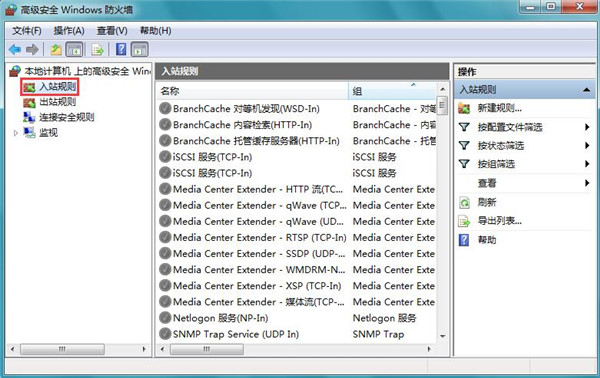Viewport: 600px width, 378px height.
Task: Select Media Center Extender - qWave (UD rule
Action: [258, 221]
